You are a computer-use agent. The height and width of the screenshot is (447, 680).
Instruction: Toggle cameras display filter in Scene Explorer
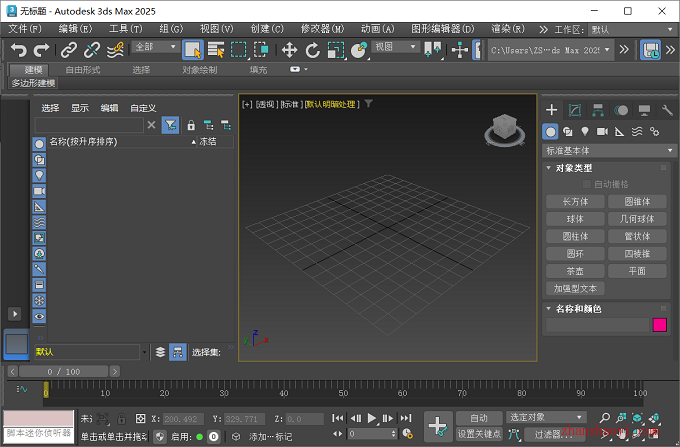[x=39, y=191]
